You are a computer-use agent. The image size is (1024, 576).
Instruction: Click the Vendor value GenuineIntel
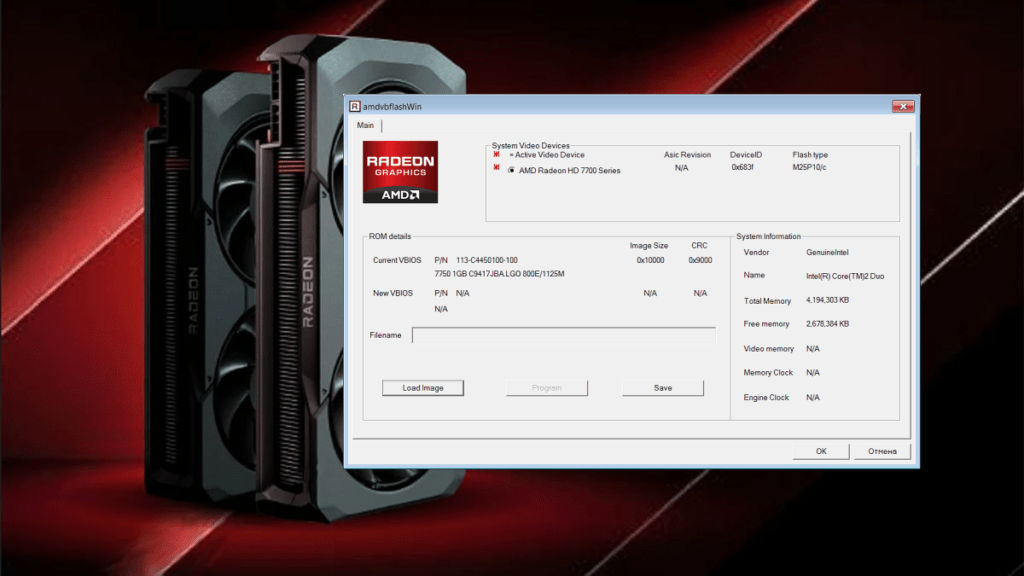[x=827, y=252]
